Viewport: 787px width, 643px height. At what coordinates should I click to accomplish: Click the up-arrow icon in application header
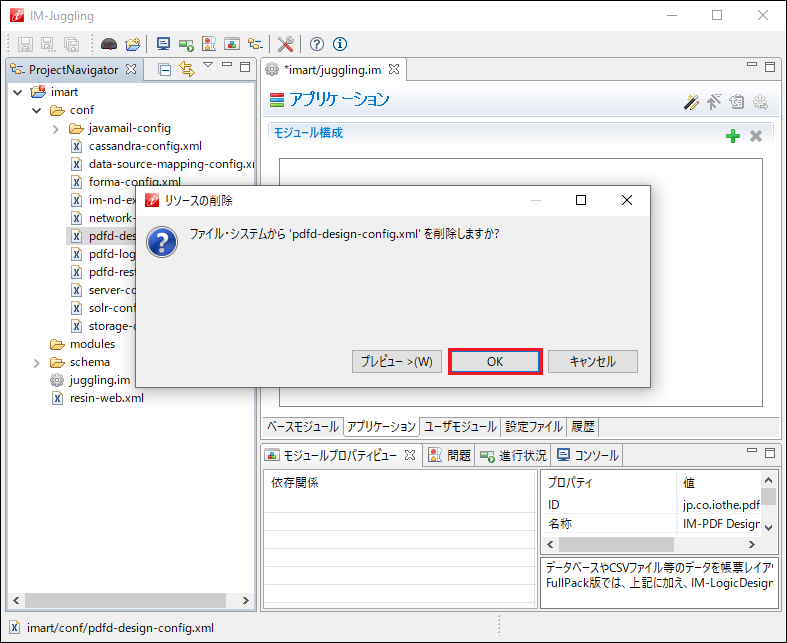pyautogui.click(x=714, y=102)
